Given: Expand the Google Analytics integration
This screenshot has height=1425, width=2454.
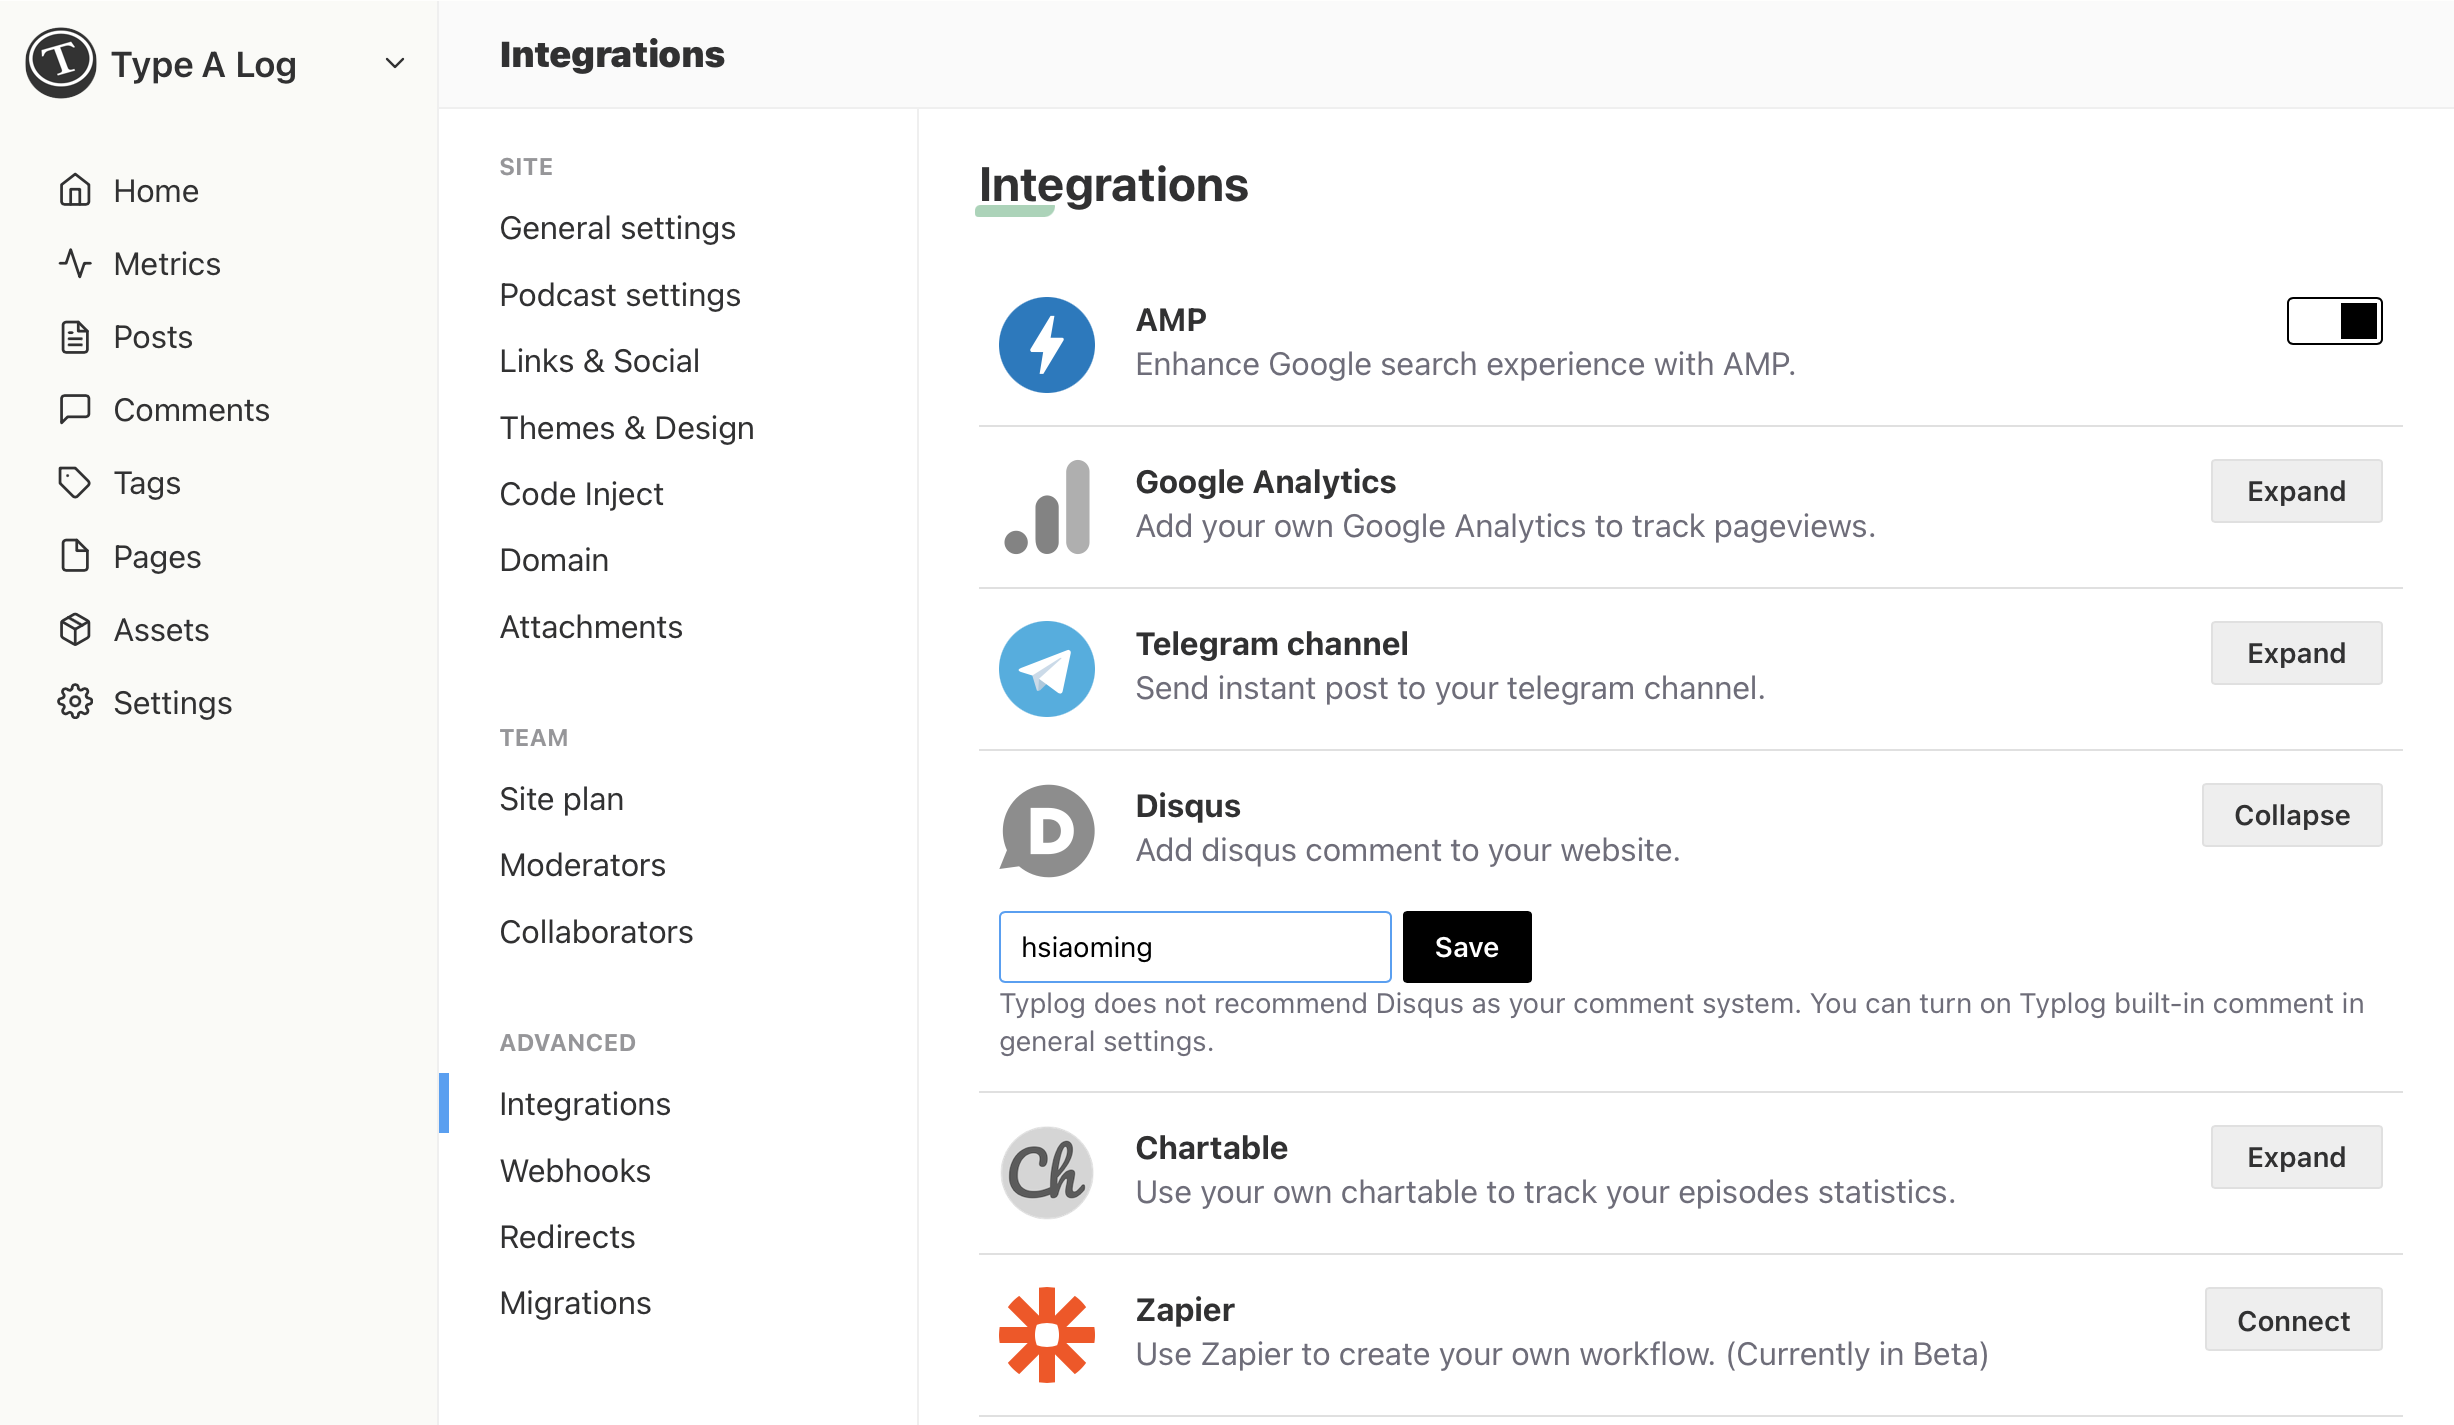Looking at the screenshot, I should pyautogui.click(x=2296, y=491).
